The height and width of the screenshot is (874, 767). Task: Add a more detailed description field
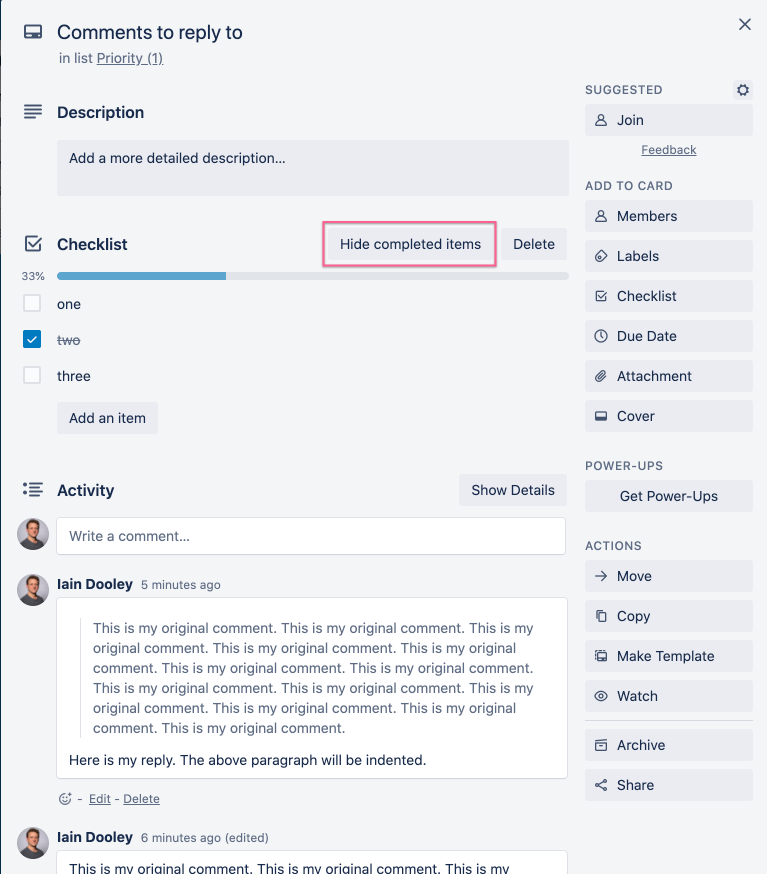coord(313,168)
